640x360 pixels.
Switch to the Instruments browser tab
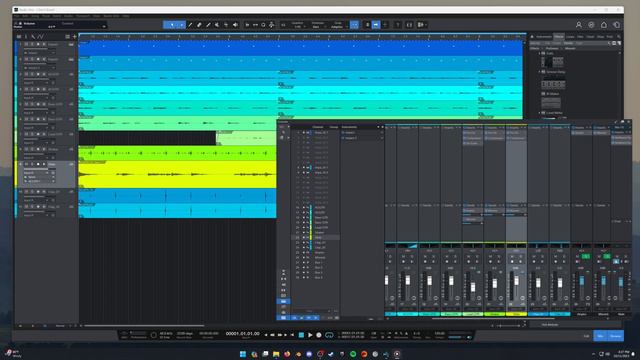544,37
